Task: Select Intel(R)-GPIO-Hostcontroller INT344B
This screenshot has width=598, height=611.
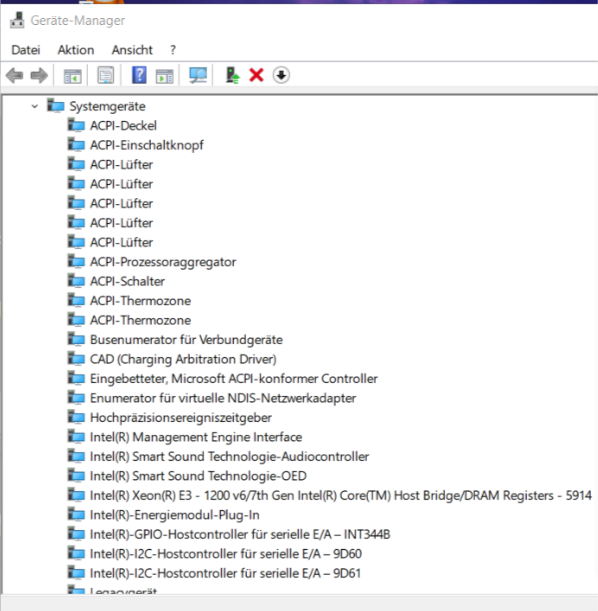Action: (240, 535)
